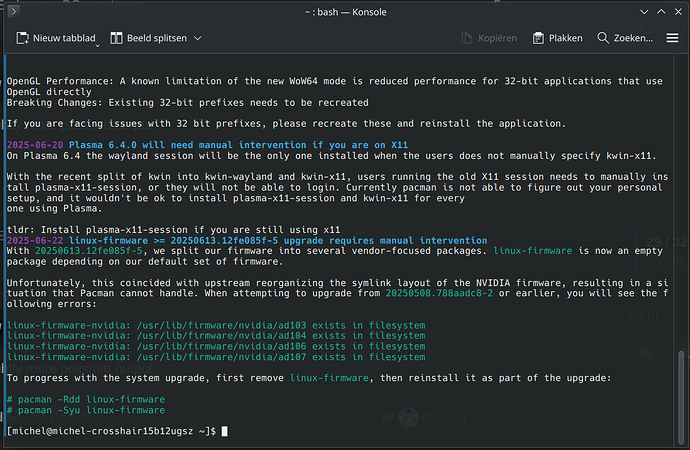Close the Konsole window
Image resolution: width=690 pixels, height=450 pixels.
click(x=679, y=12)
